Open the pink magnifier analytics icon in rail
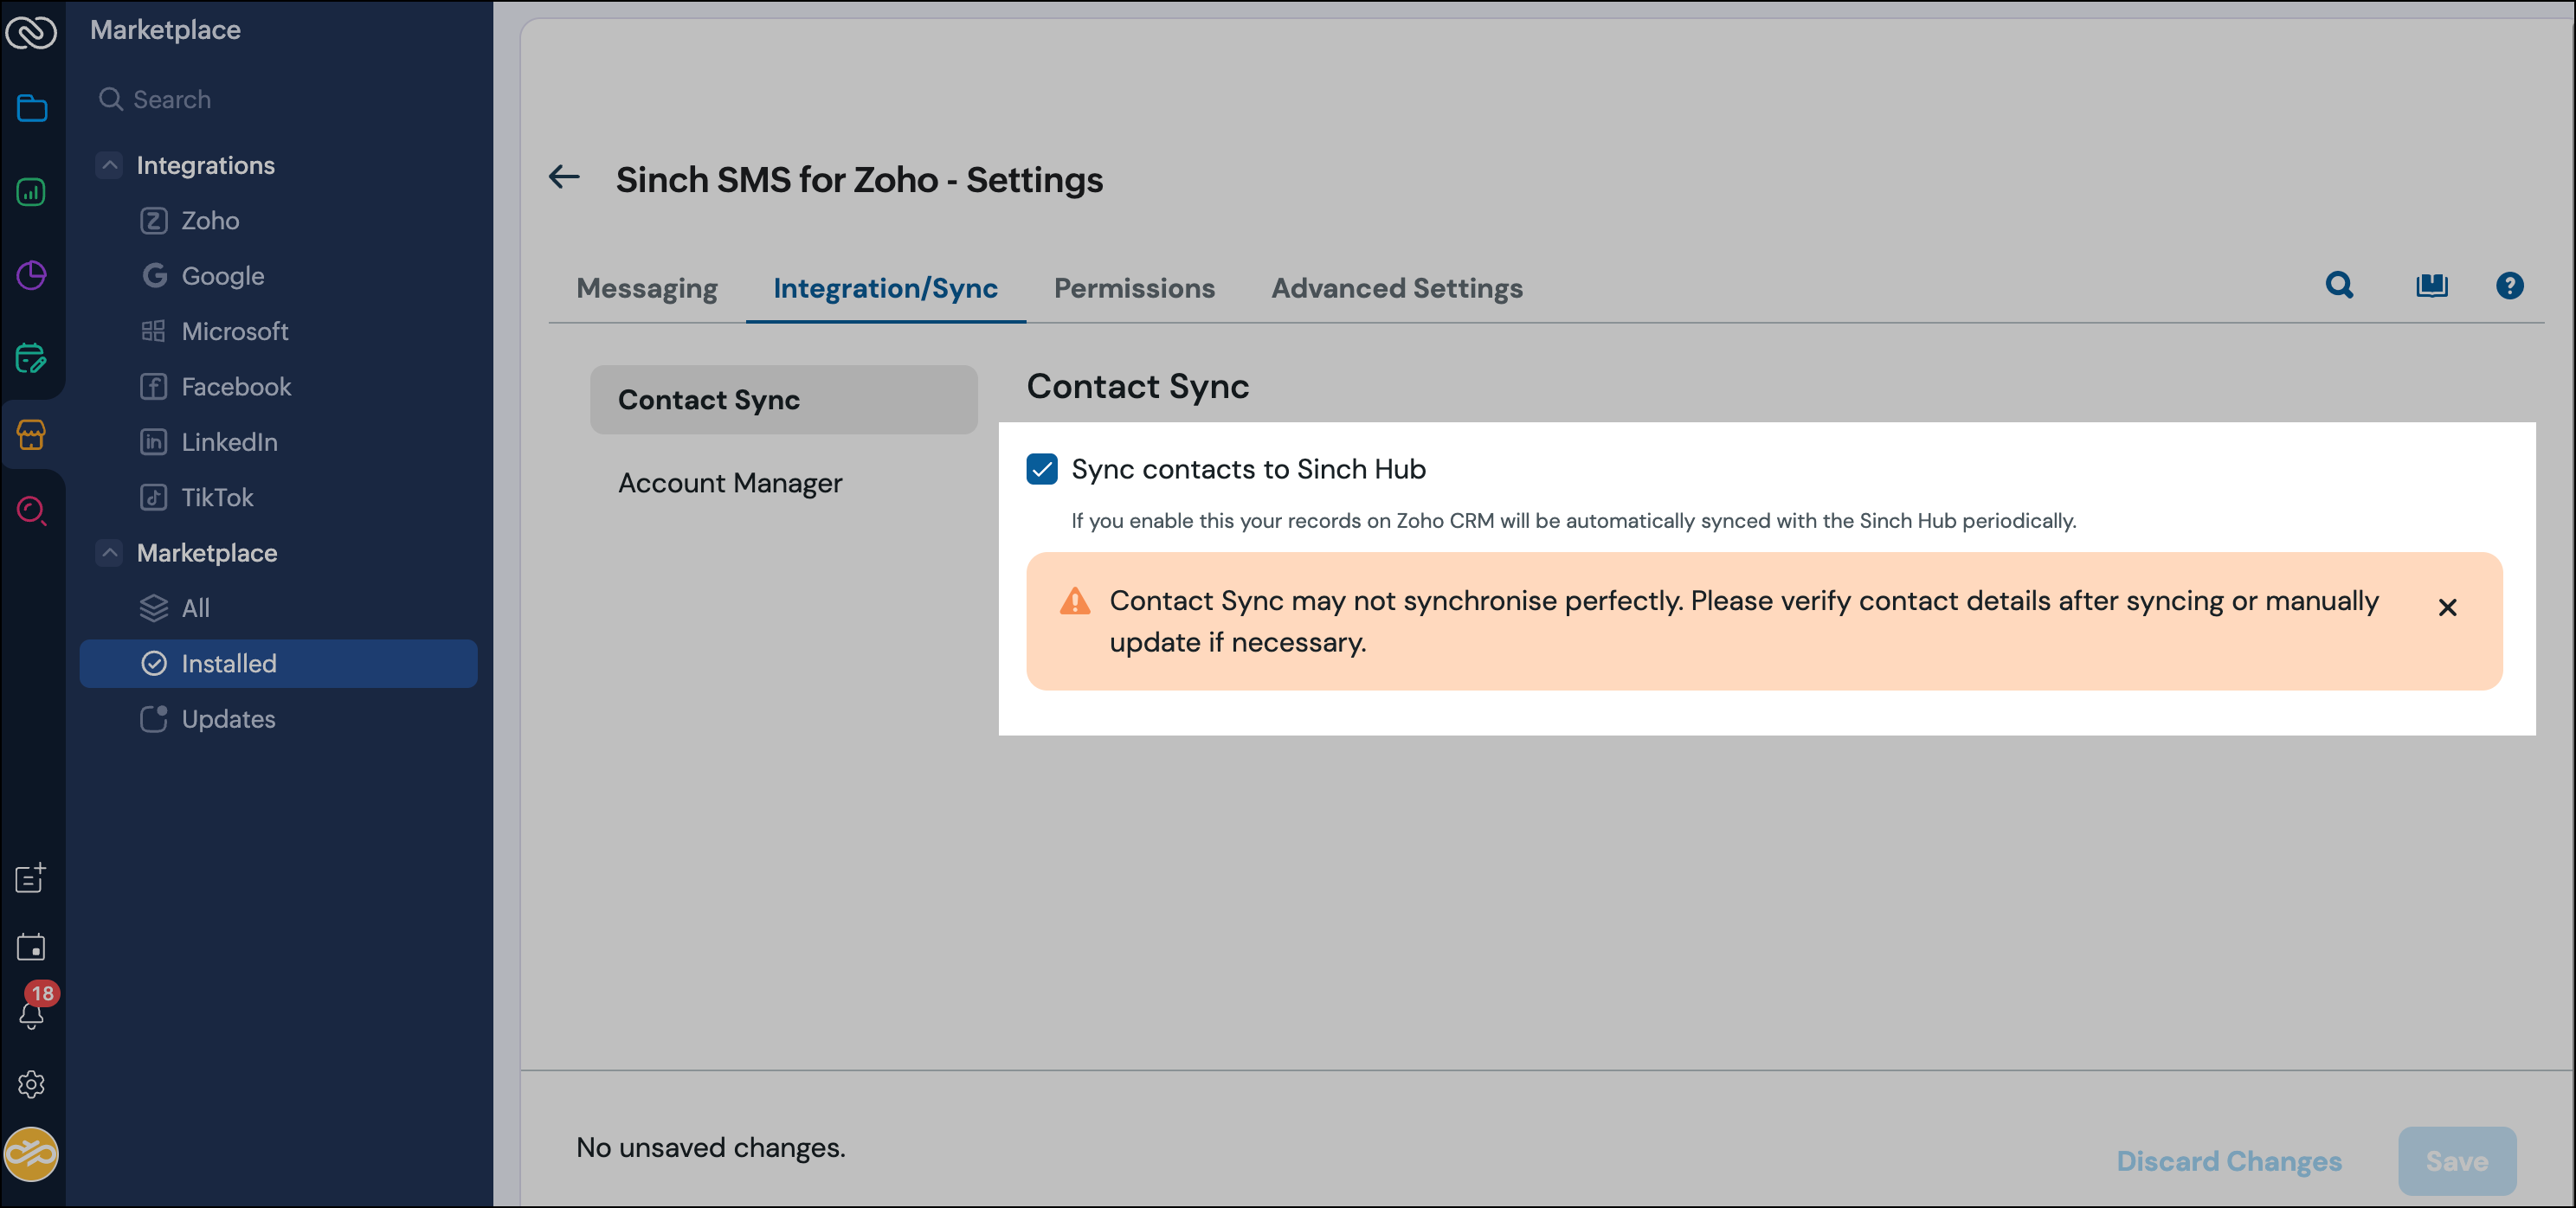The image size is (2576, 1208). (32, 511)
